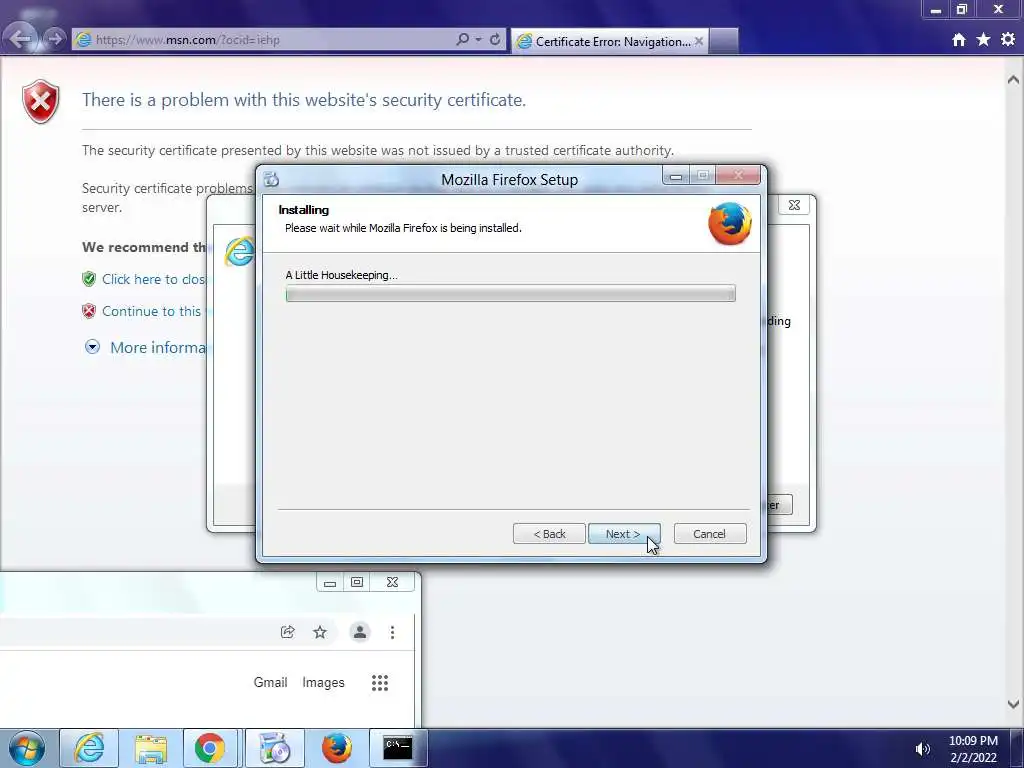Close the dialog behind Firefox Setup
Image resolution: width=1024 pixels, height=768 pixels.
794,205
